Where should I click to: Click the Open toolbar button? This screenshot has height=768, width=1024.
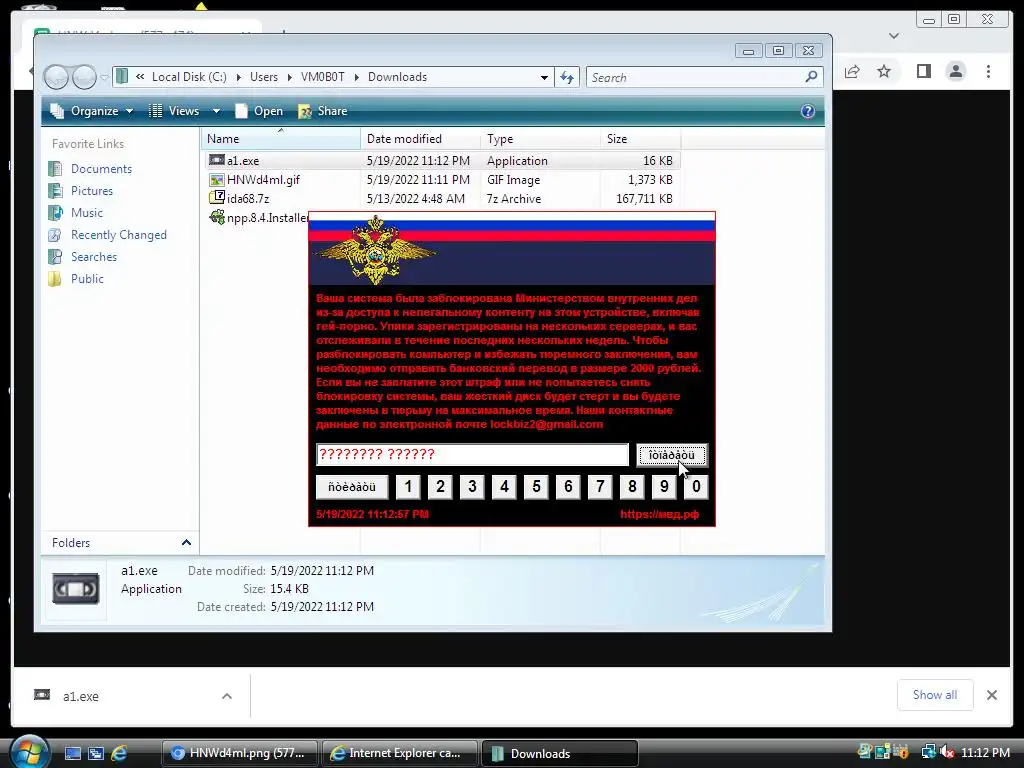(x=259, y=111)
